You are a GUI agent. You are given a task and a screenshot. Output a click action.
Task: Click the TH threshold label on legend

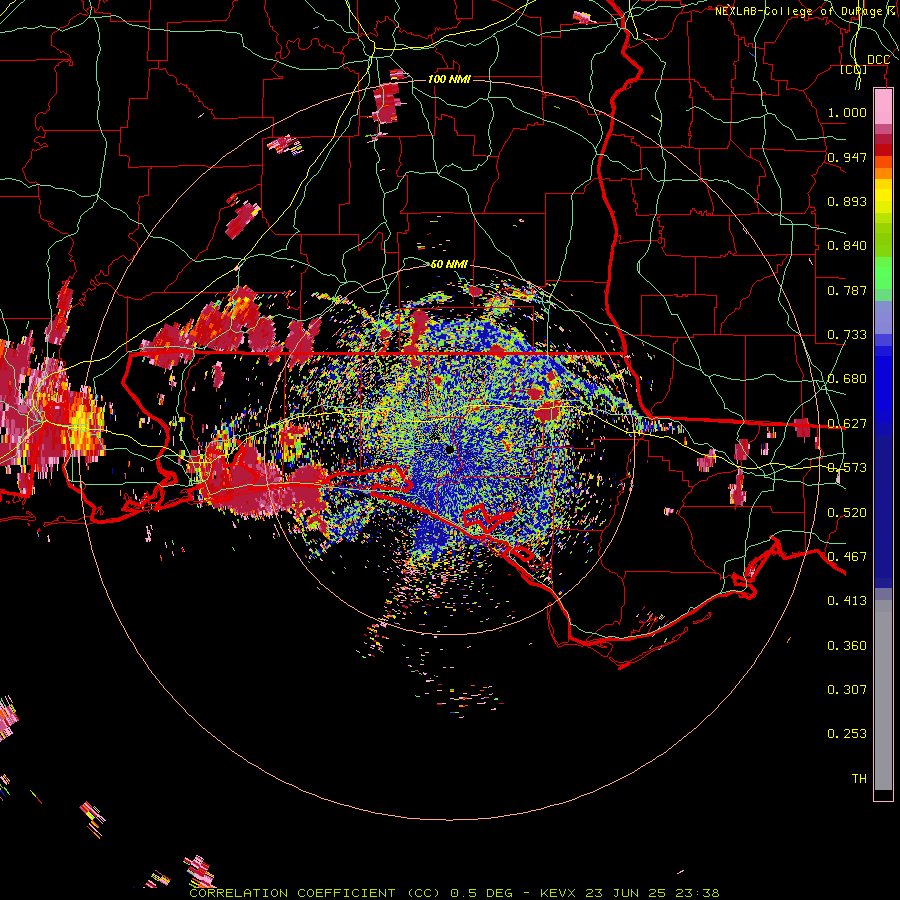point(859,778)
